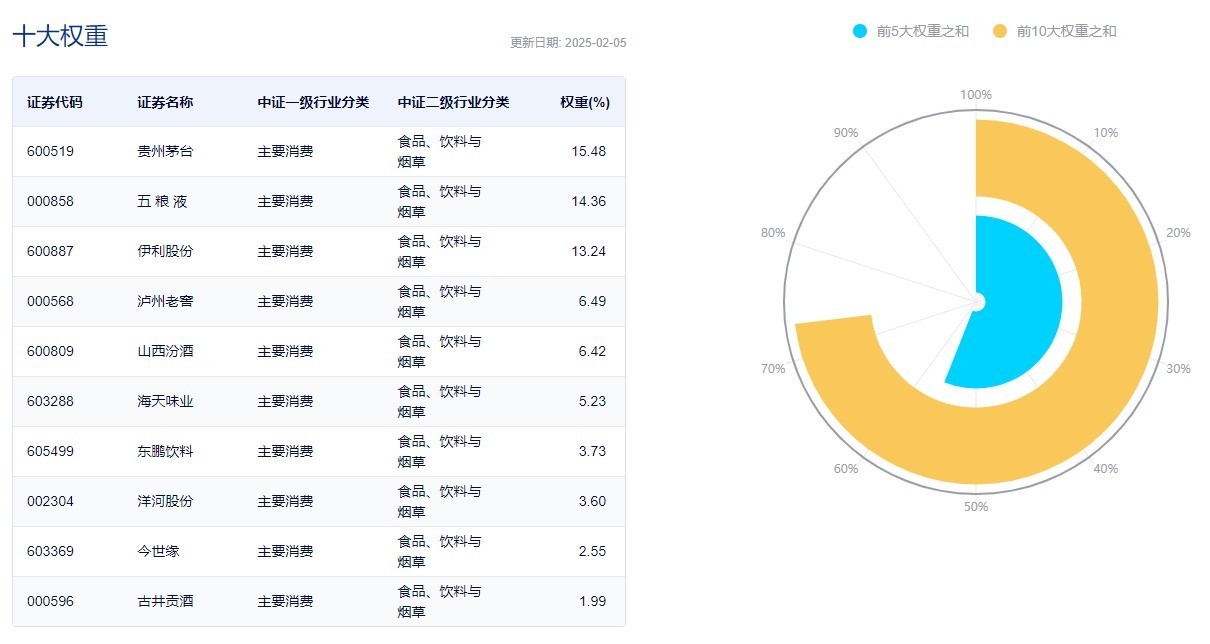The height and width of the screenshot is (644, 1210).
Task: Select the 泸州老窖 name cell
Action: (x=165, y=301)
